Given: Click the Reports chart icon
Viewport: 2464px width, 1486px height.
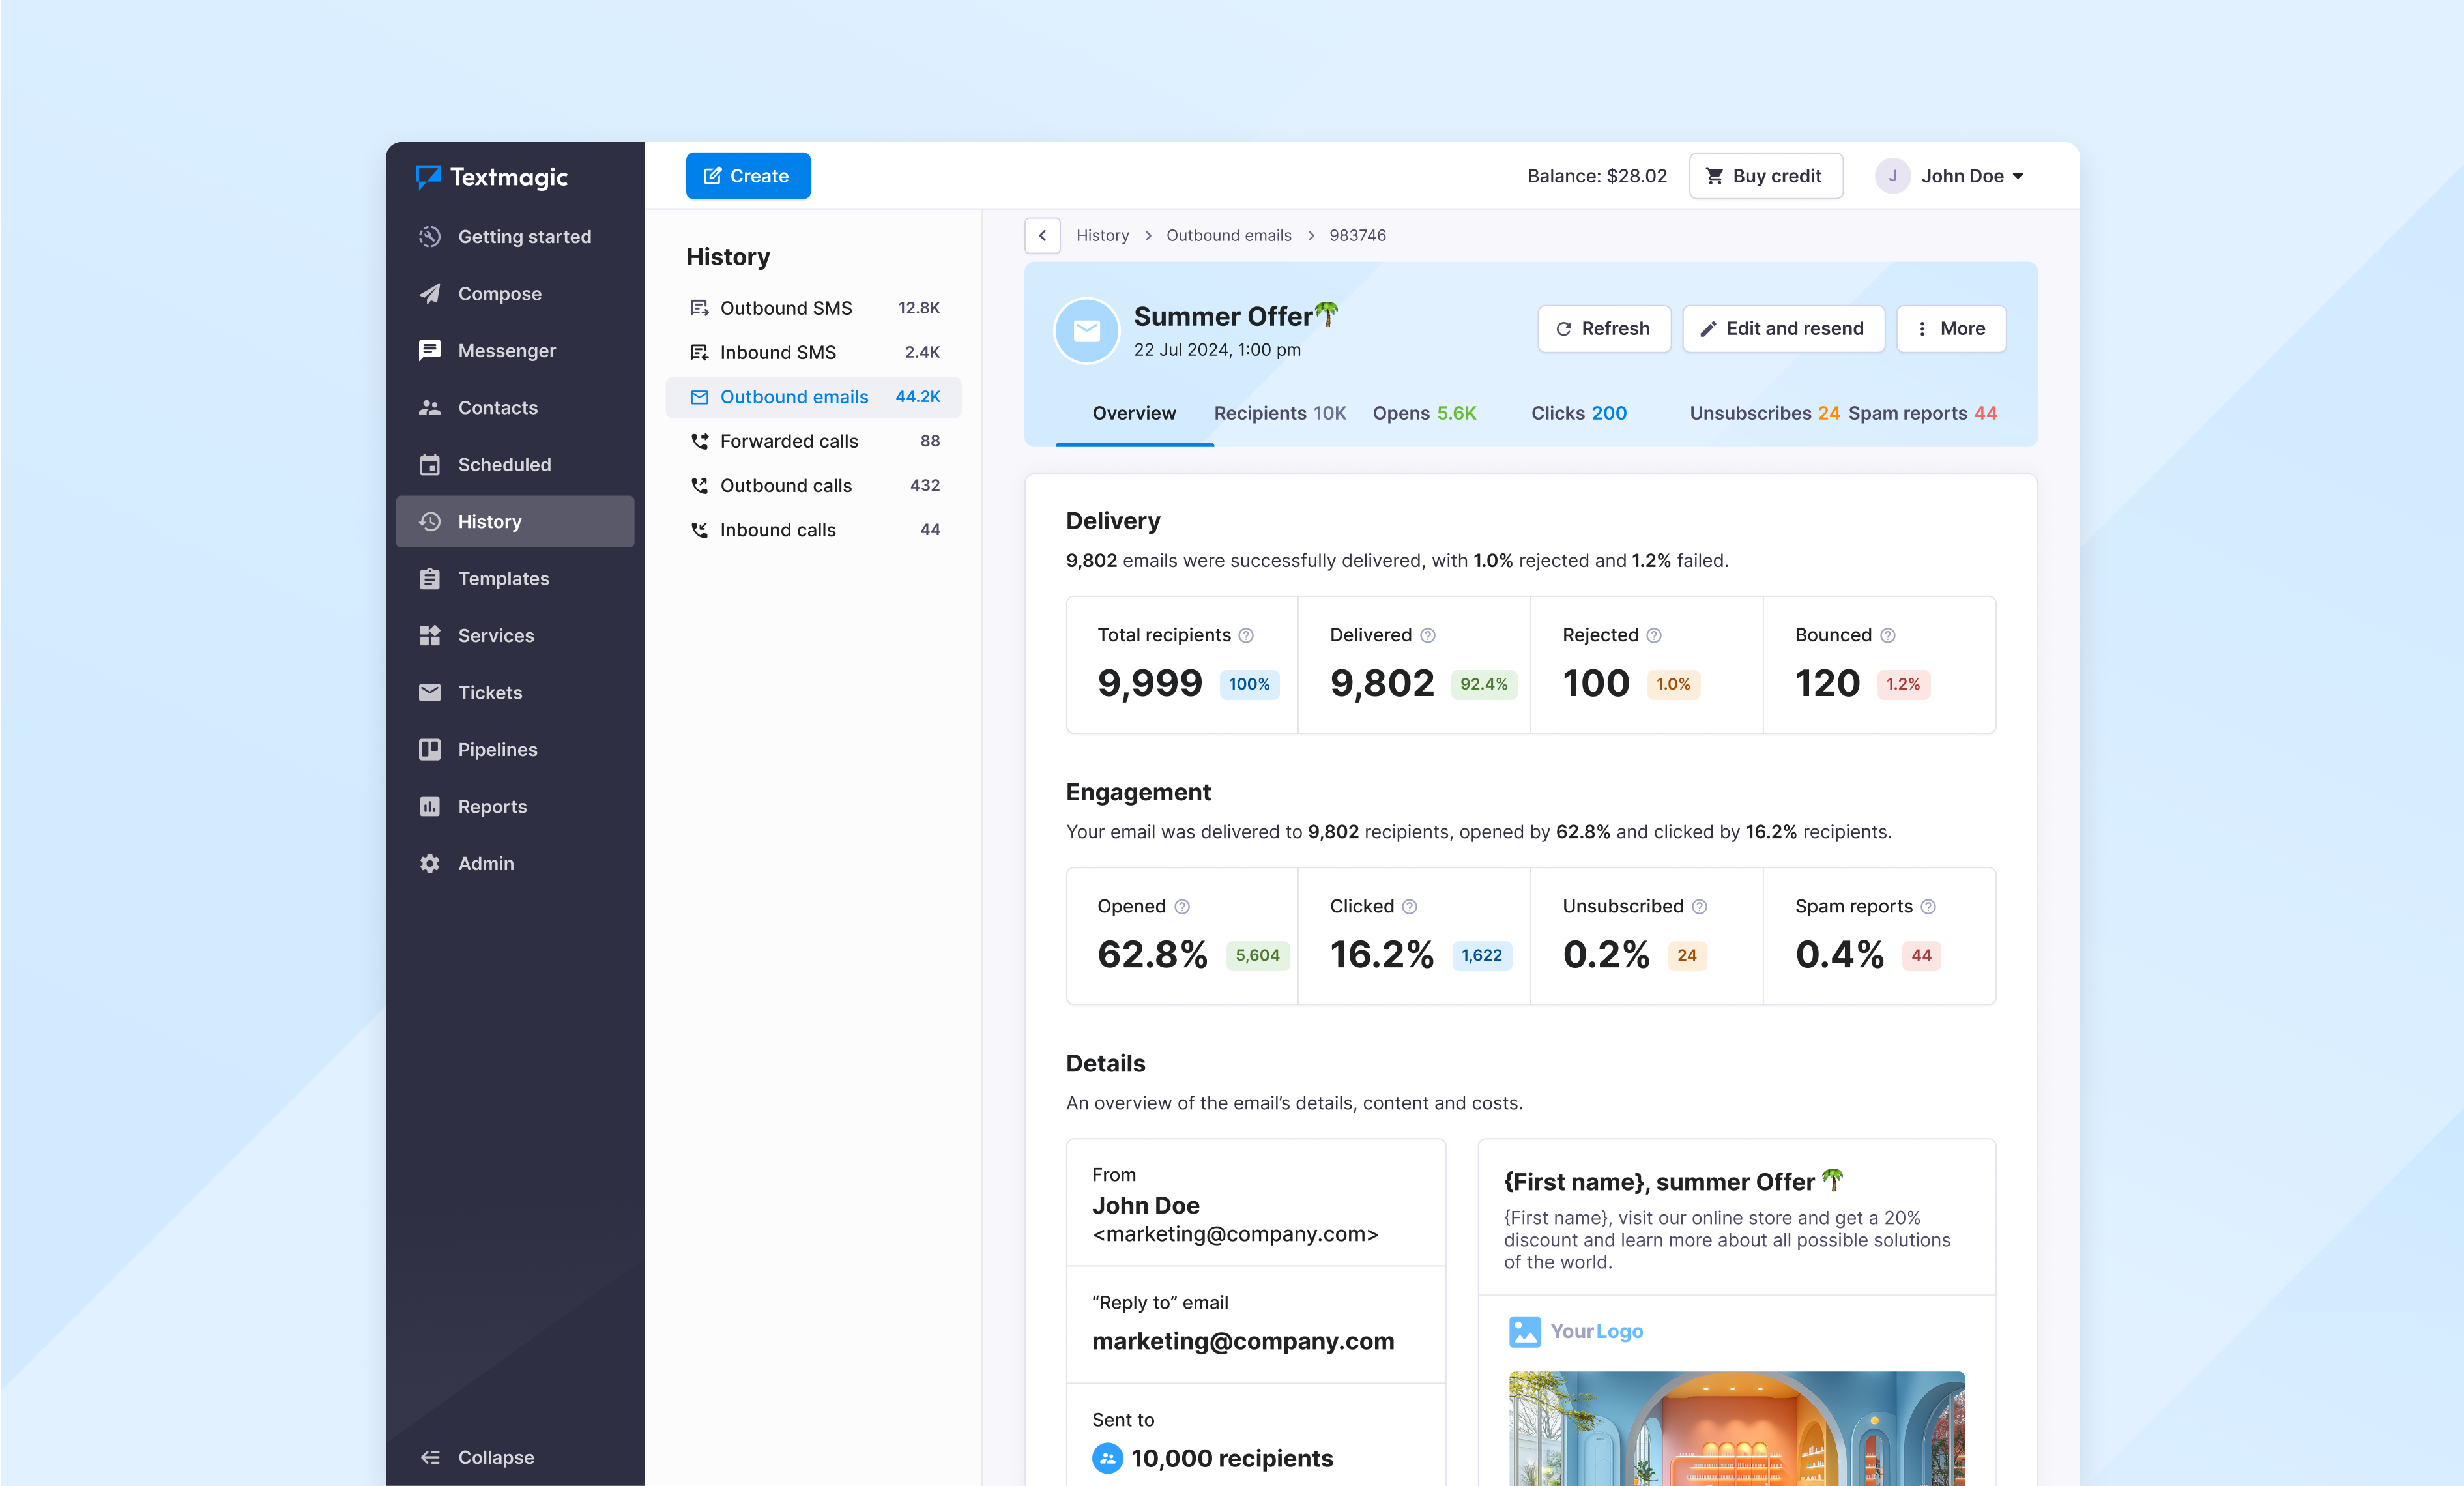Looking at the screenshot, I should (430, 807).
